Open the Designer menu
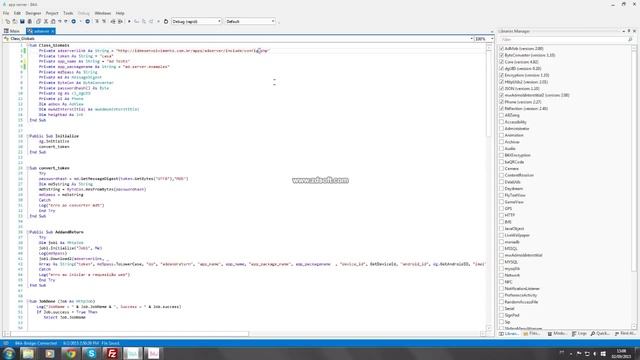640x360 pixels. coord(33,13)
